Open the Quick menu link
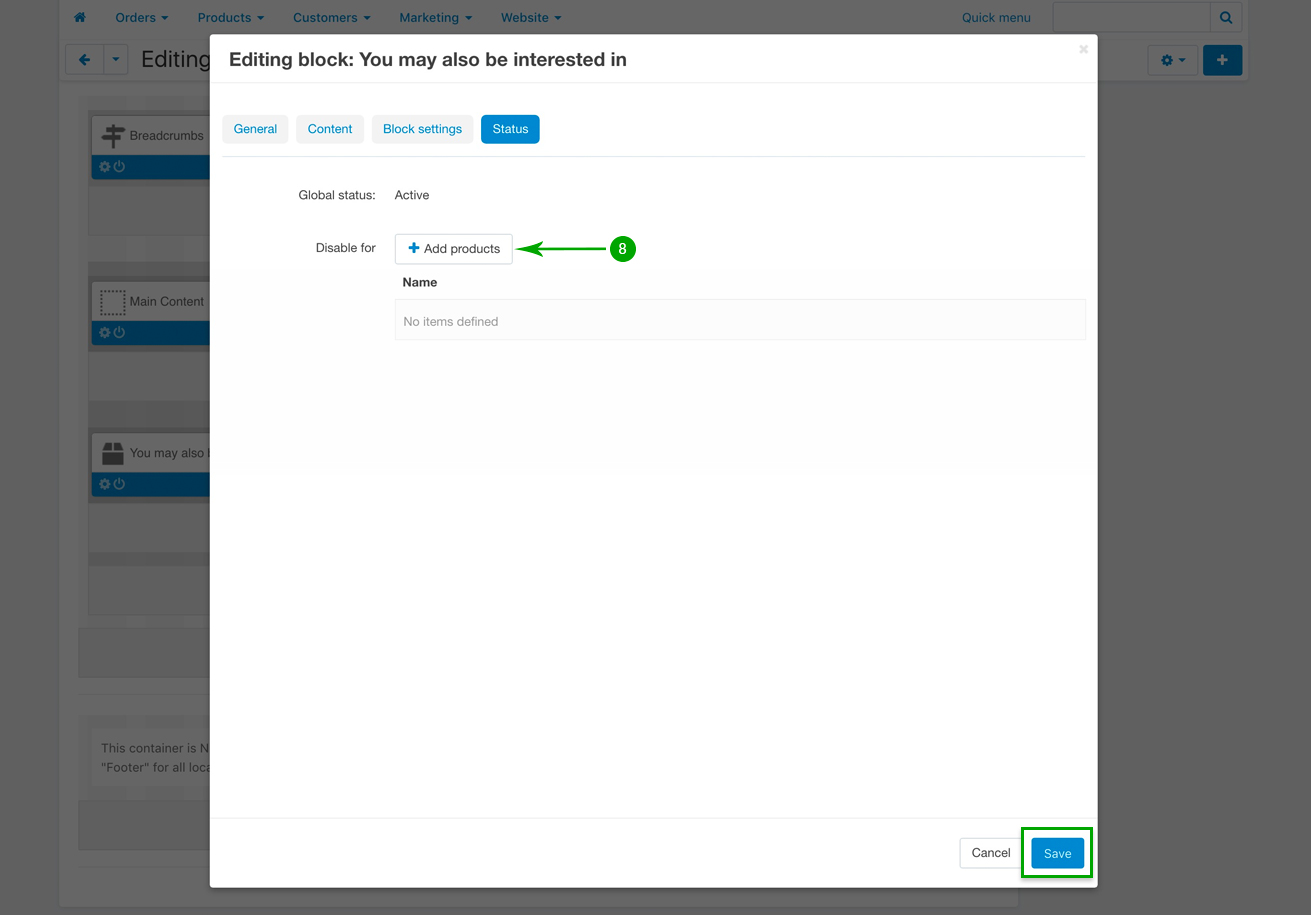 995,18
